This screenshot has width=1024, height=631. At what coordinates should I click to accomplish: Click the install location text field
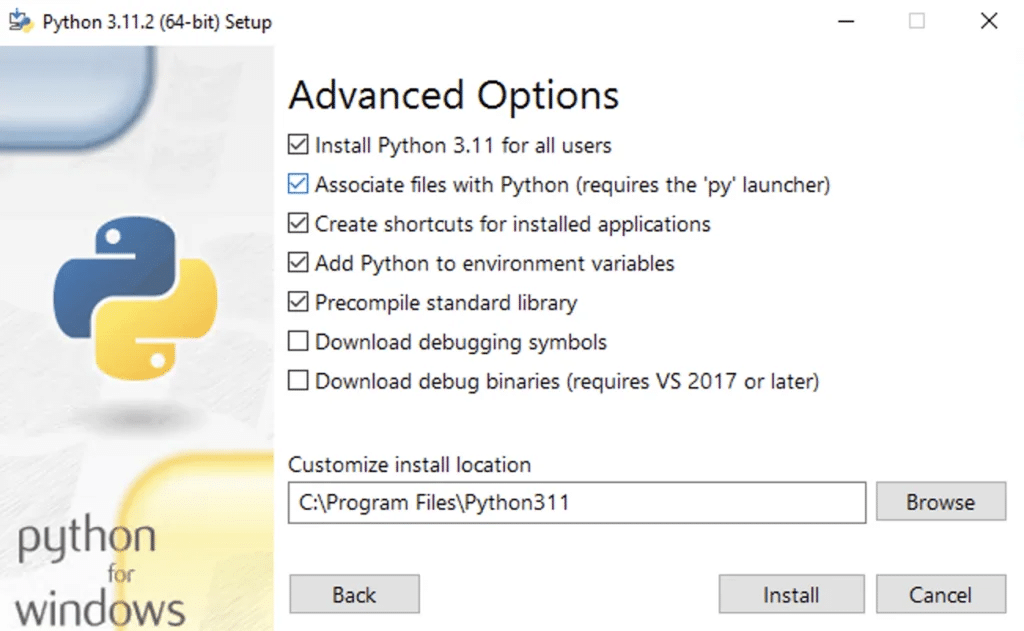coord(576,502)
